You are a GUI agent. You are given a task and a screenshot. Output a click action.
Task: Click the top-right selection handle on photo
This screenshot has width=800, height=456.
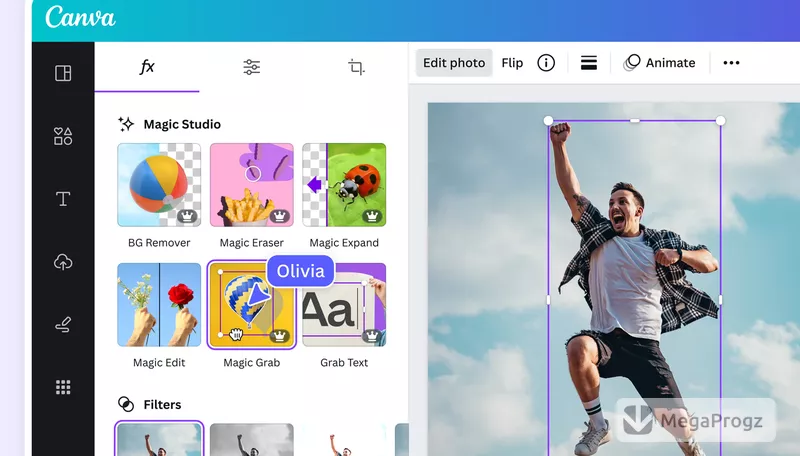pos(720,120)
